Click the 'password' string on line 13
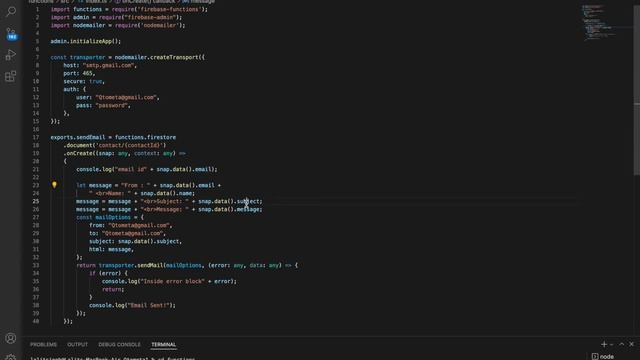The width and height of the screenshot is (640, 360). 112,105
